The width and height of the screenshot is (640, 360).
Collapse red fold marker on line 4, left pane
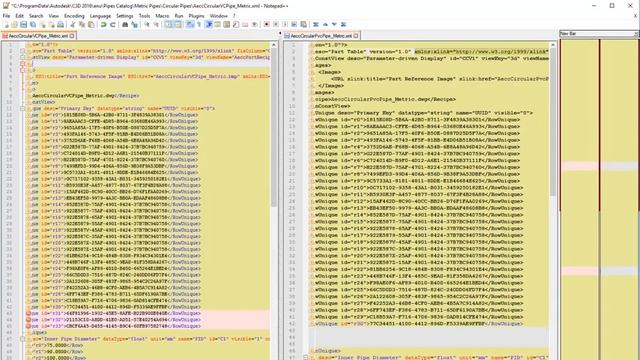click(x=23, y=64)
